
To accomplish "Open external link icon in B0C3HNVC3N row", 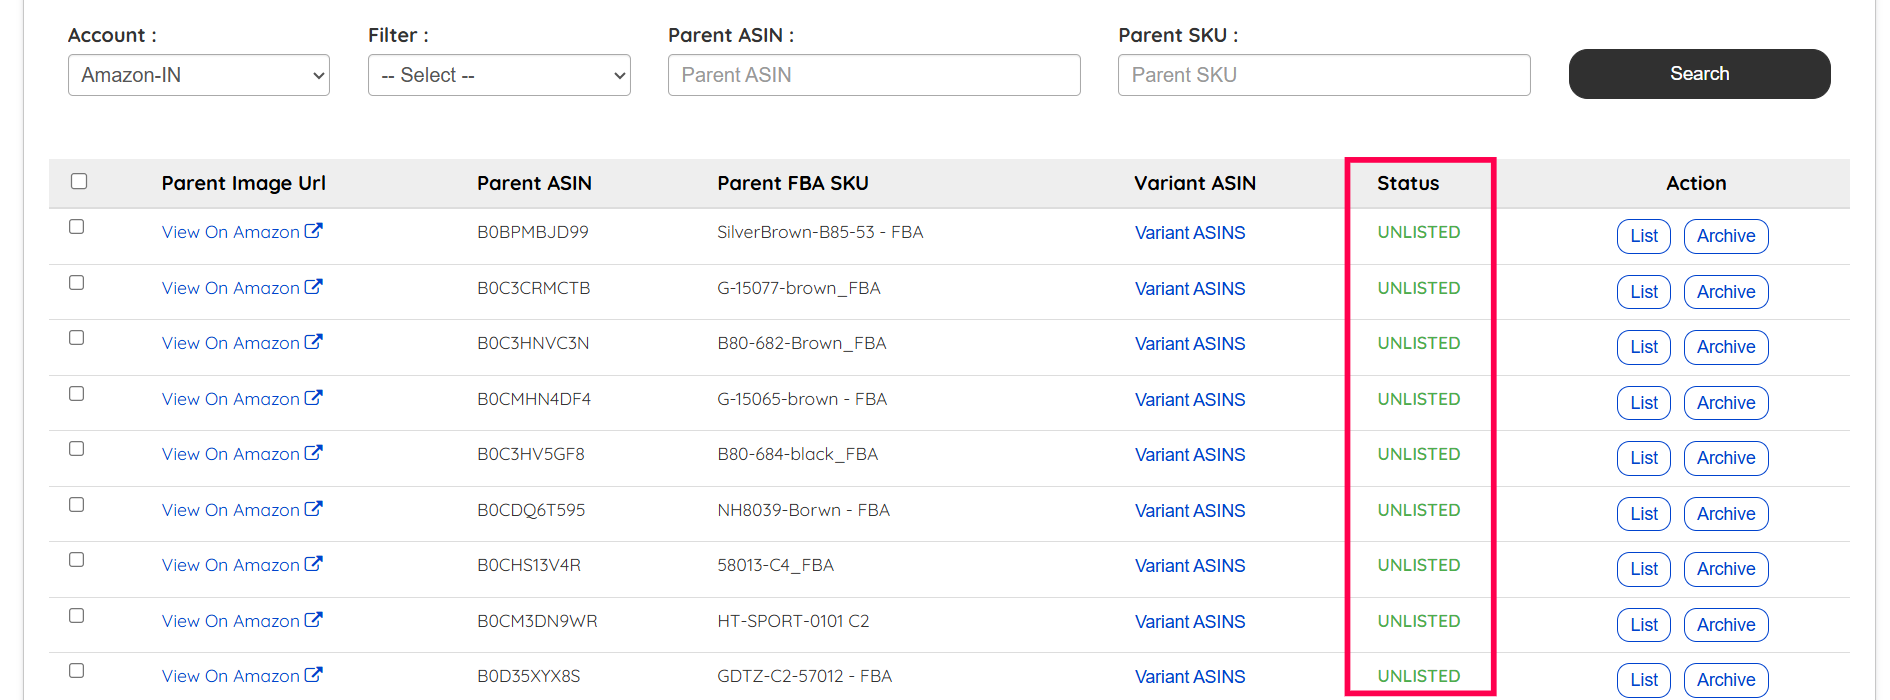I will (313, 342).
